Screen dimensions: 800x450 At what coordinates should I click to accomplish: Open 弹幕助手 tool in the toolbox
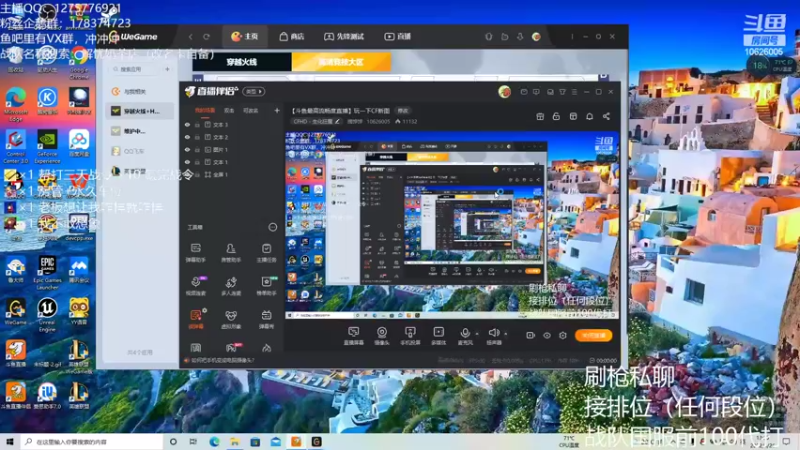(195, 253)
